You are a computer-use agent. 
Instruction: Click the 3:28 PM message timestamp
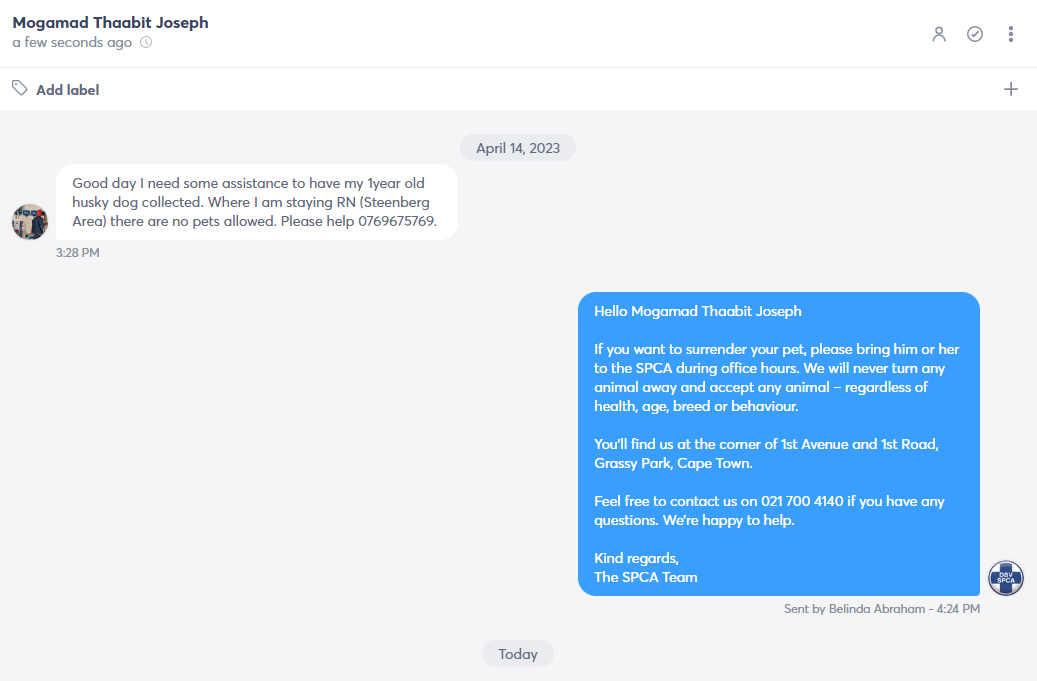click(x=77, y=253)
